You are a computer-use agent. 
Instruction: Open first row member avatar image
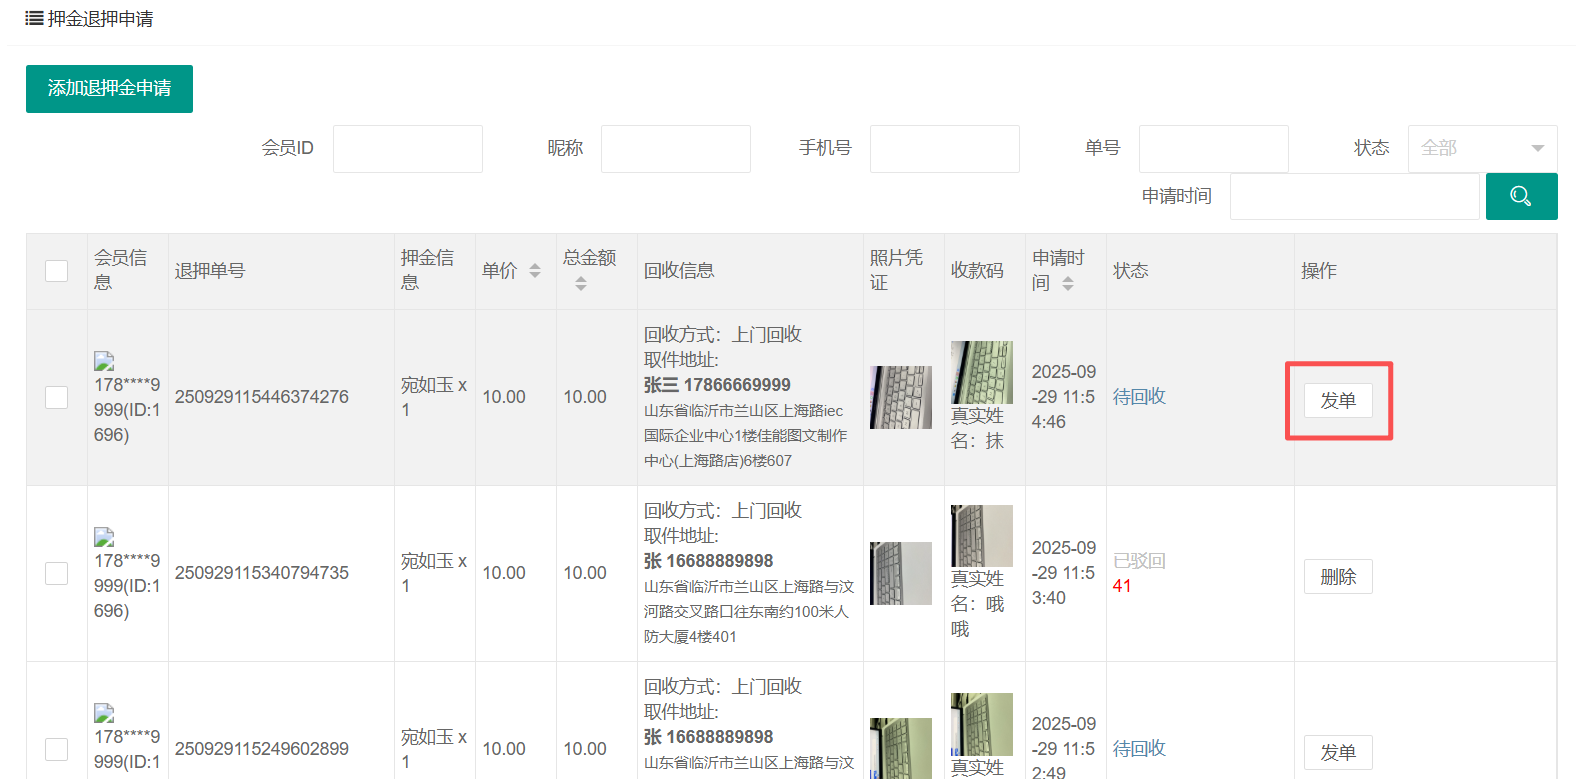(104, 361)
